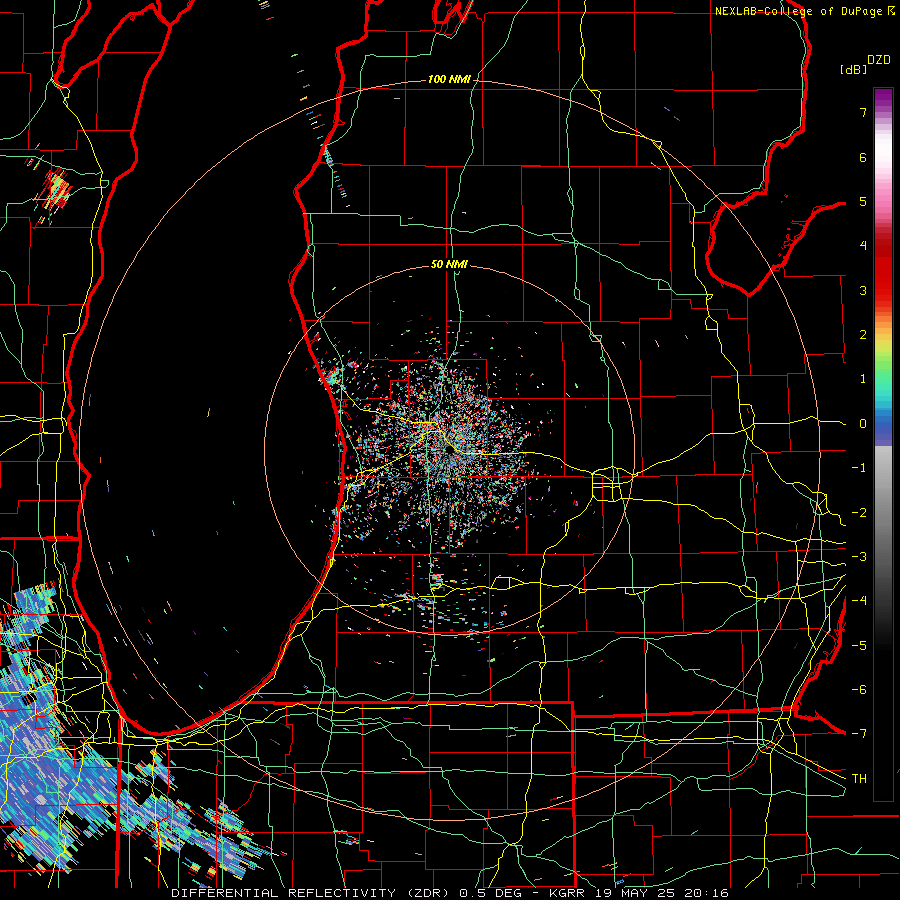Click the -4 value on color scale
Viewport: 900px width, 900px height.
click(x=859, y=601)
